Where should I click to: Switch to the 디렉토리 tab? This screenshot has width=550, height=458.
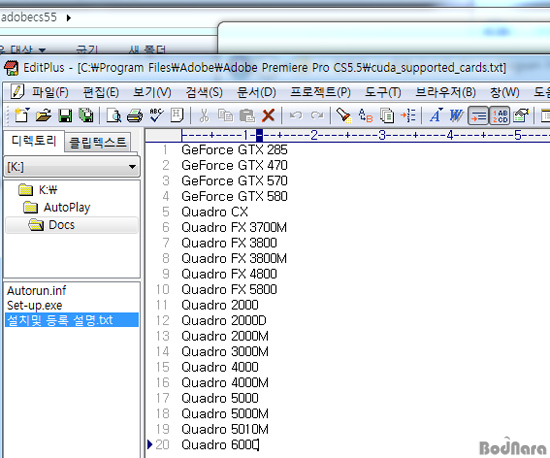(x=34, y=141)
